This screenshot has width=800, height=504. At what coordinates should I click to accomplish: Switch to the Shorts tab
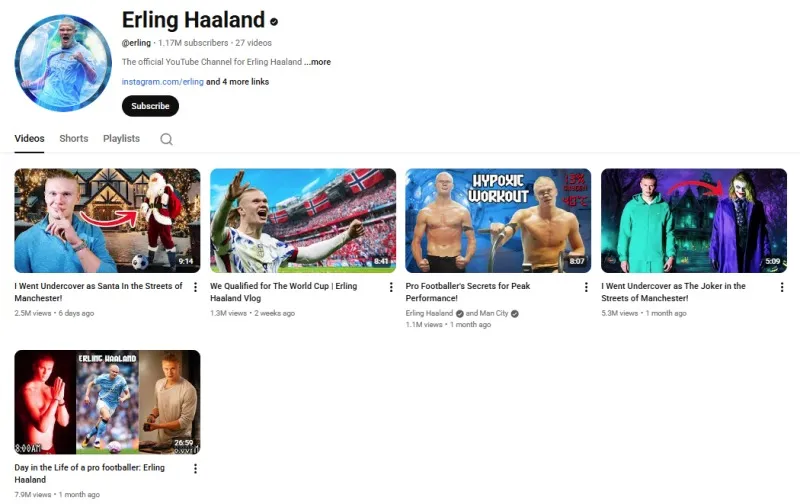(73, 138)
